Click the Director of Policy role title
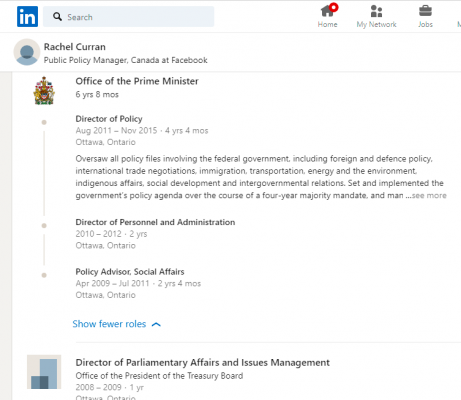The width and height of the screenshot is (461, 400). pyautogui.click(x=109, y=119)
